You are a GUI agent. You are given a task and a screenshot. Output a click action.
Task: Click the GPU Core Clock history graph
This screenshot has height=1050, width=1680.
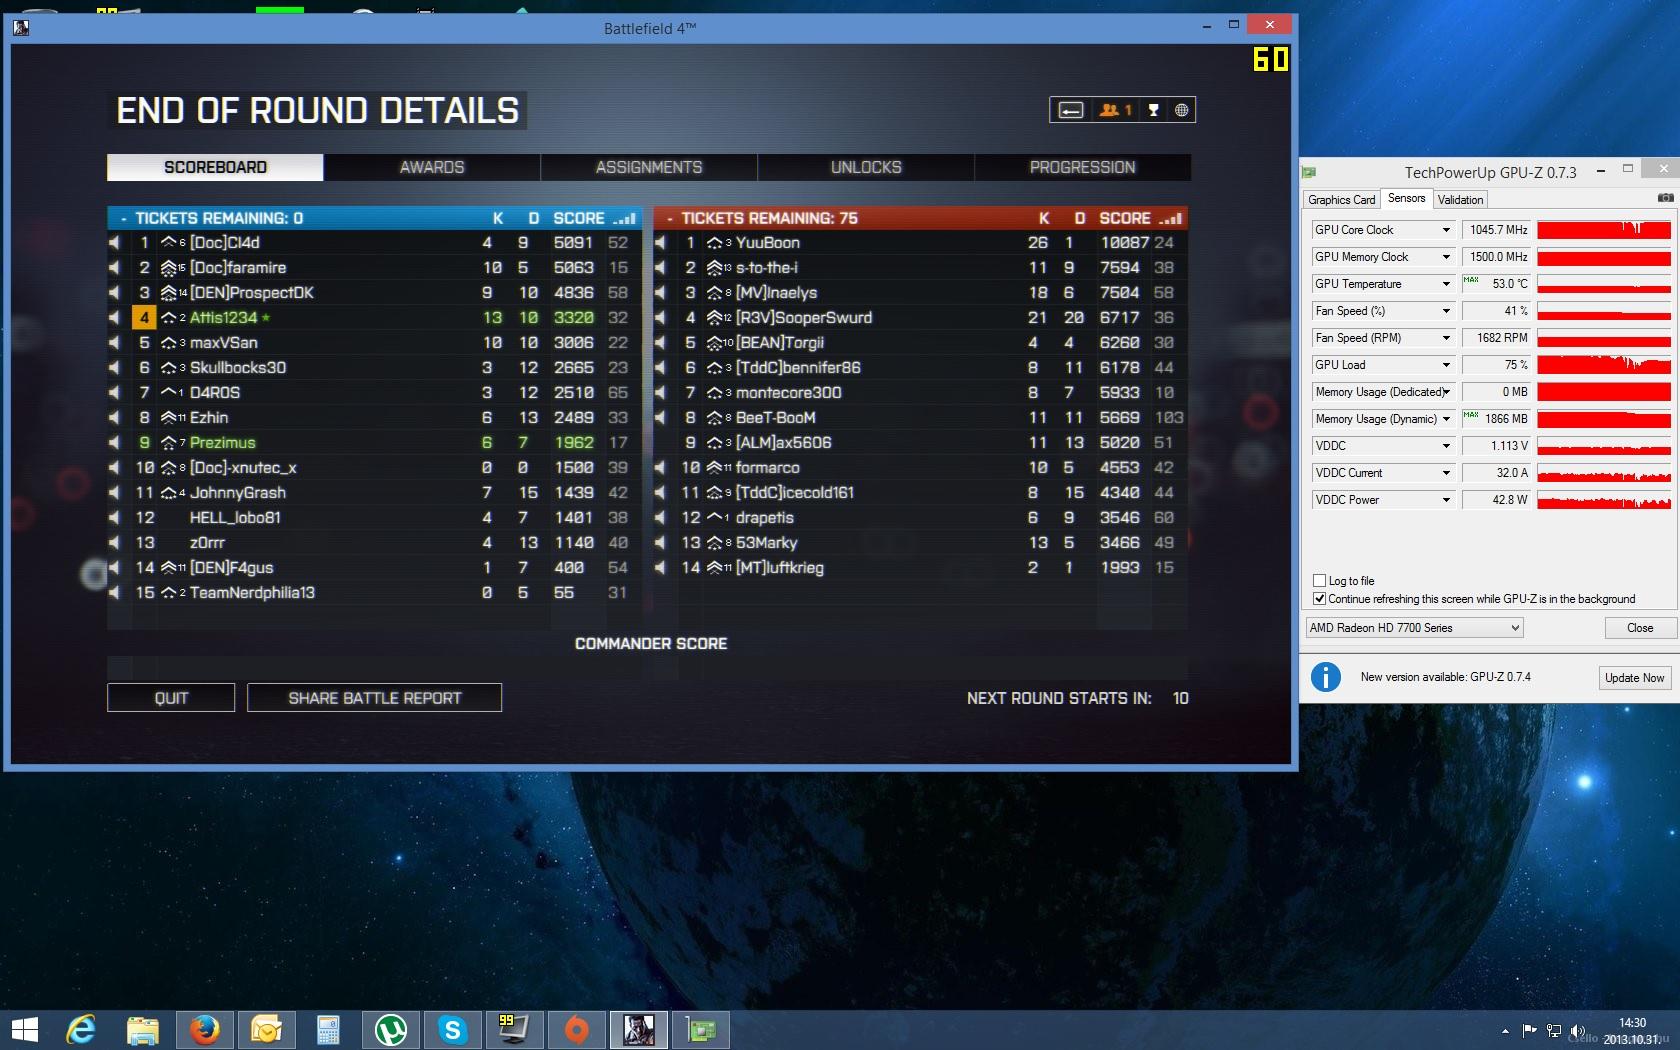[1604, 230]
